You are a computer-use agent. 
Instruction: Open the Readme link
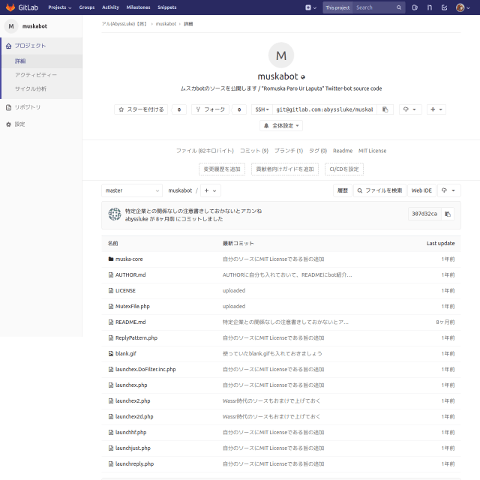[343, 151]
